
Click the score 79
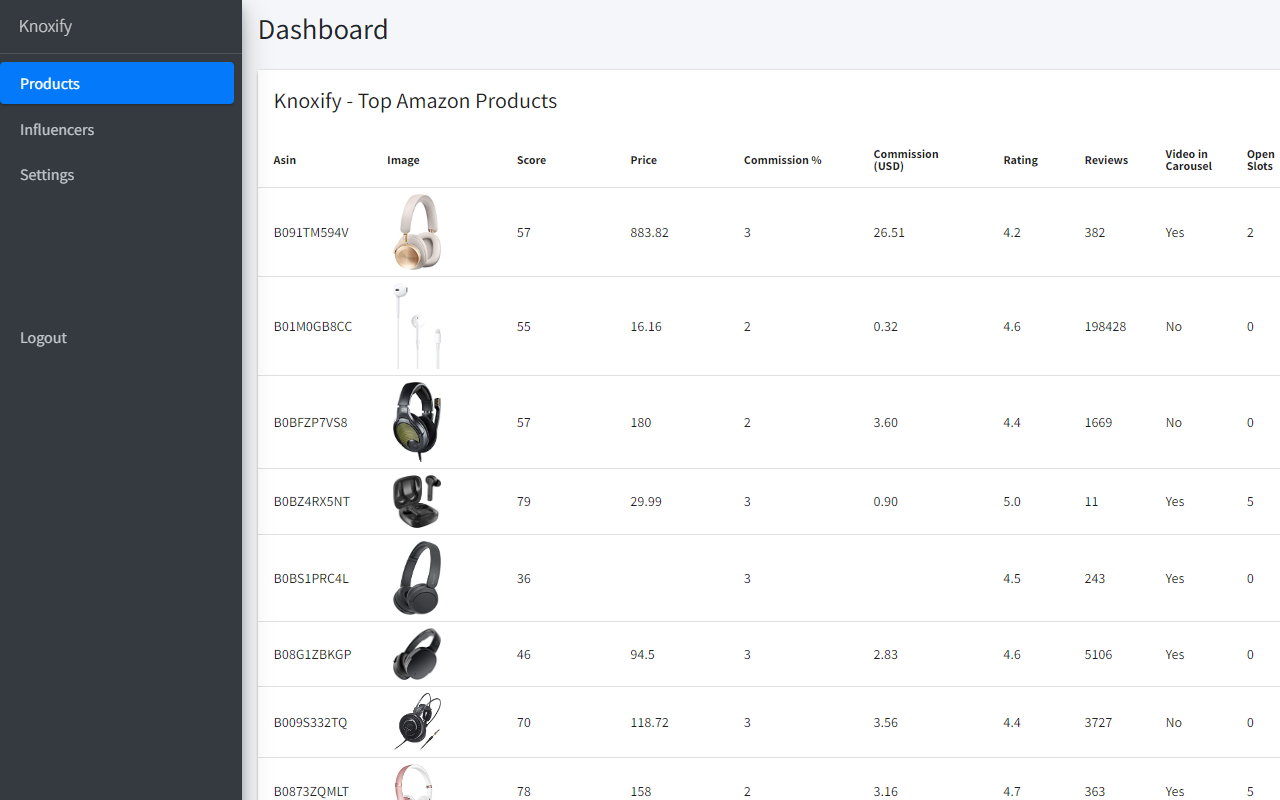[x=524, y=501]
